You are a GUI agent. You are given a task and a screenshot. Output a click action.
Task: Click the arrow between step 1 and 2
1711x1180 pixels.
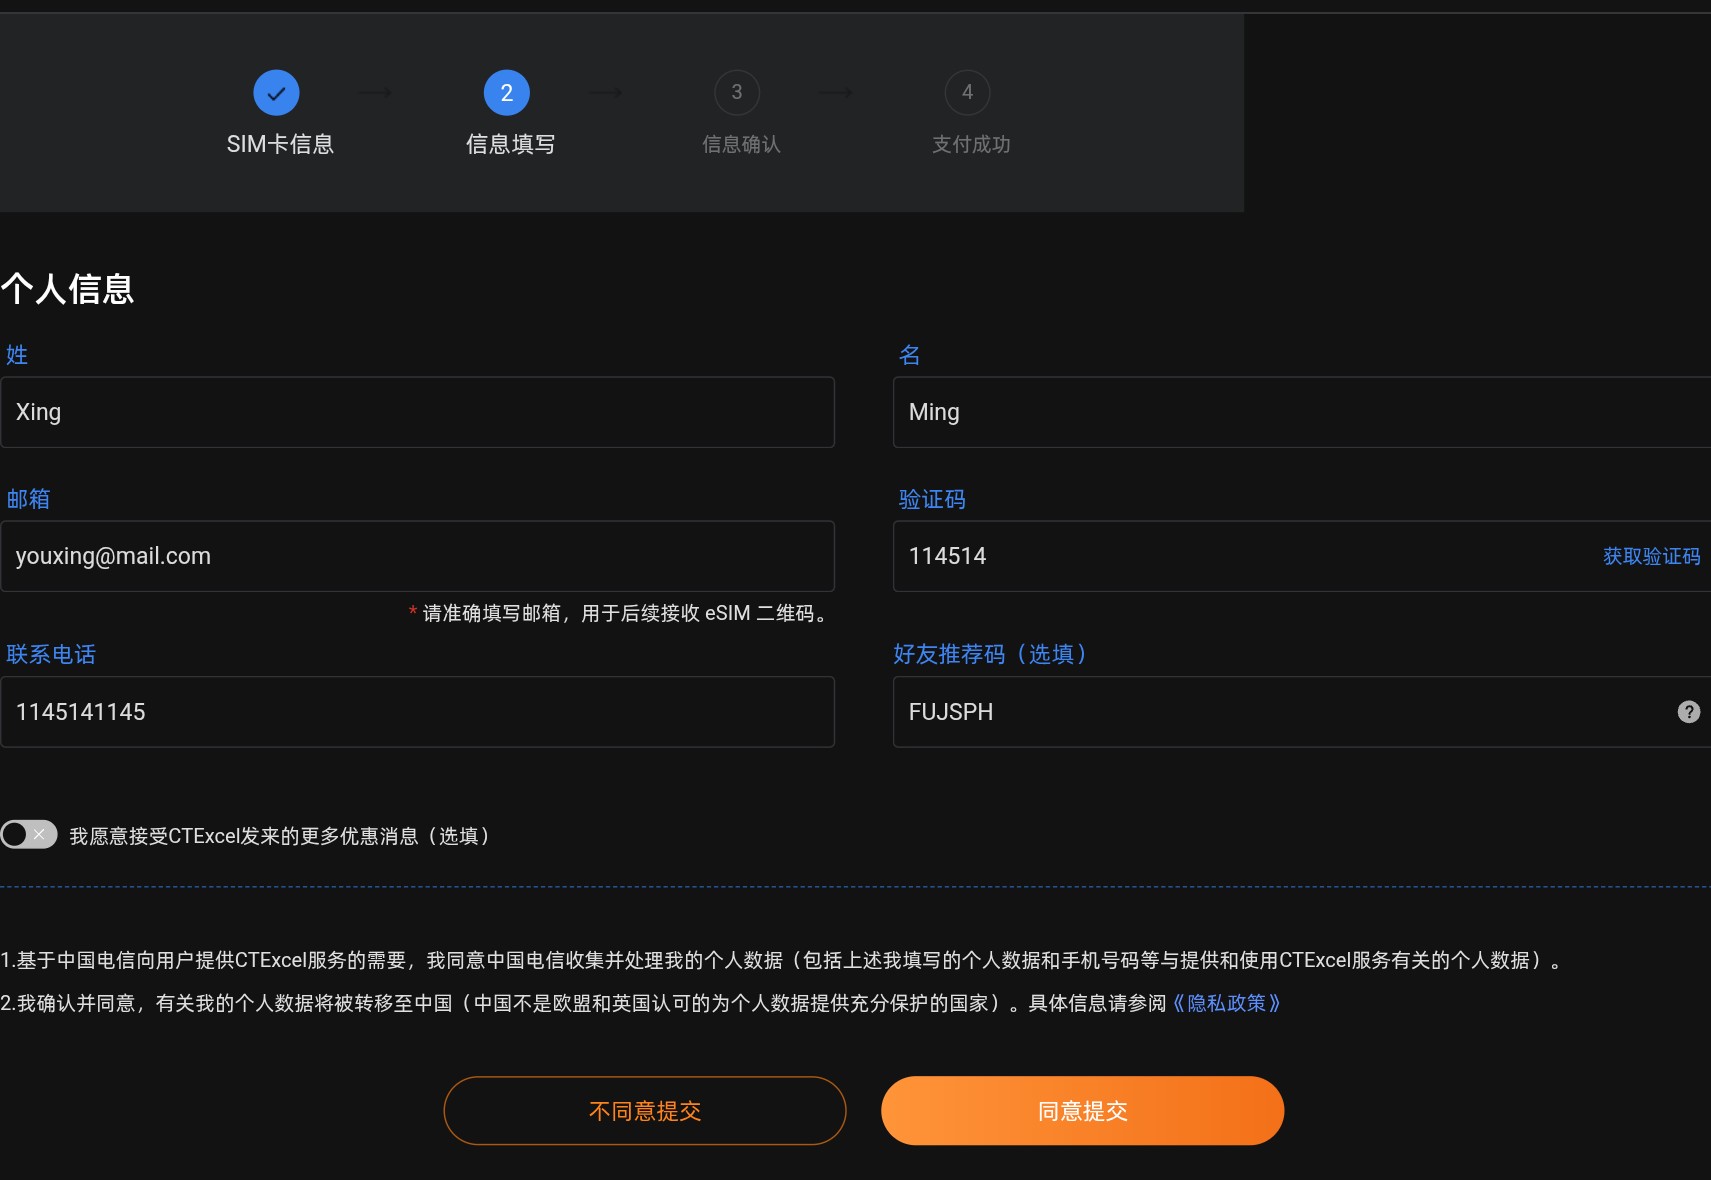pyautogui.click(x=375, y=92)
